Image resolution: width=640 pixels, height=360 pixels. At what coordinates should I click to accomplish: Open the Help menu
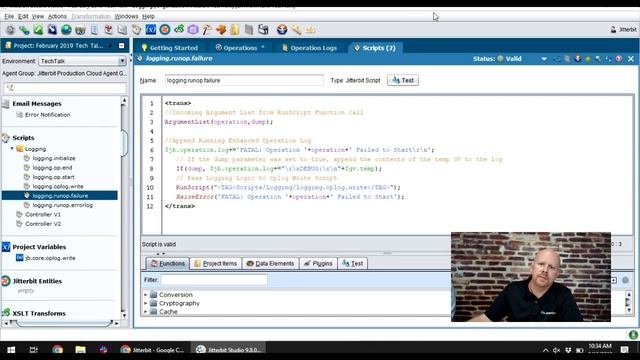(148, 16)
